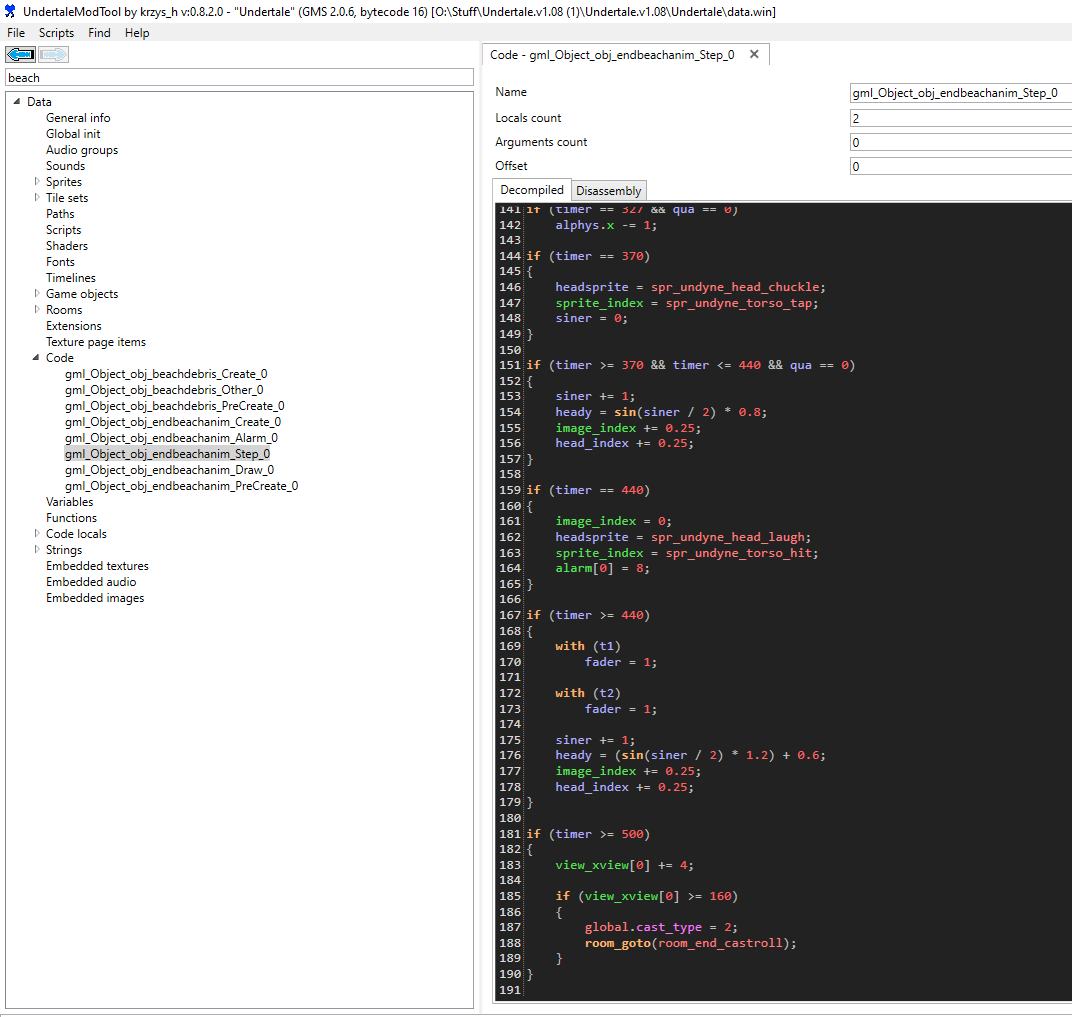This screenshot has width=1072, height=1017.
Task: Click spr_undyne_head_laugh on line 162
Action: pos(727,537)
